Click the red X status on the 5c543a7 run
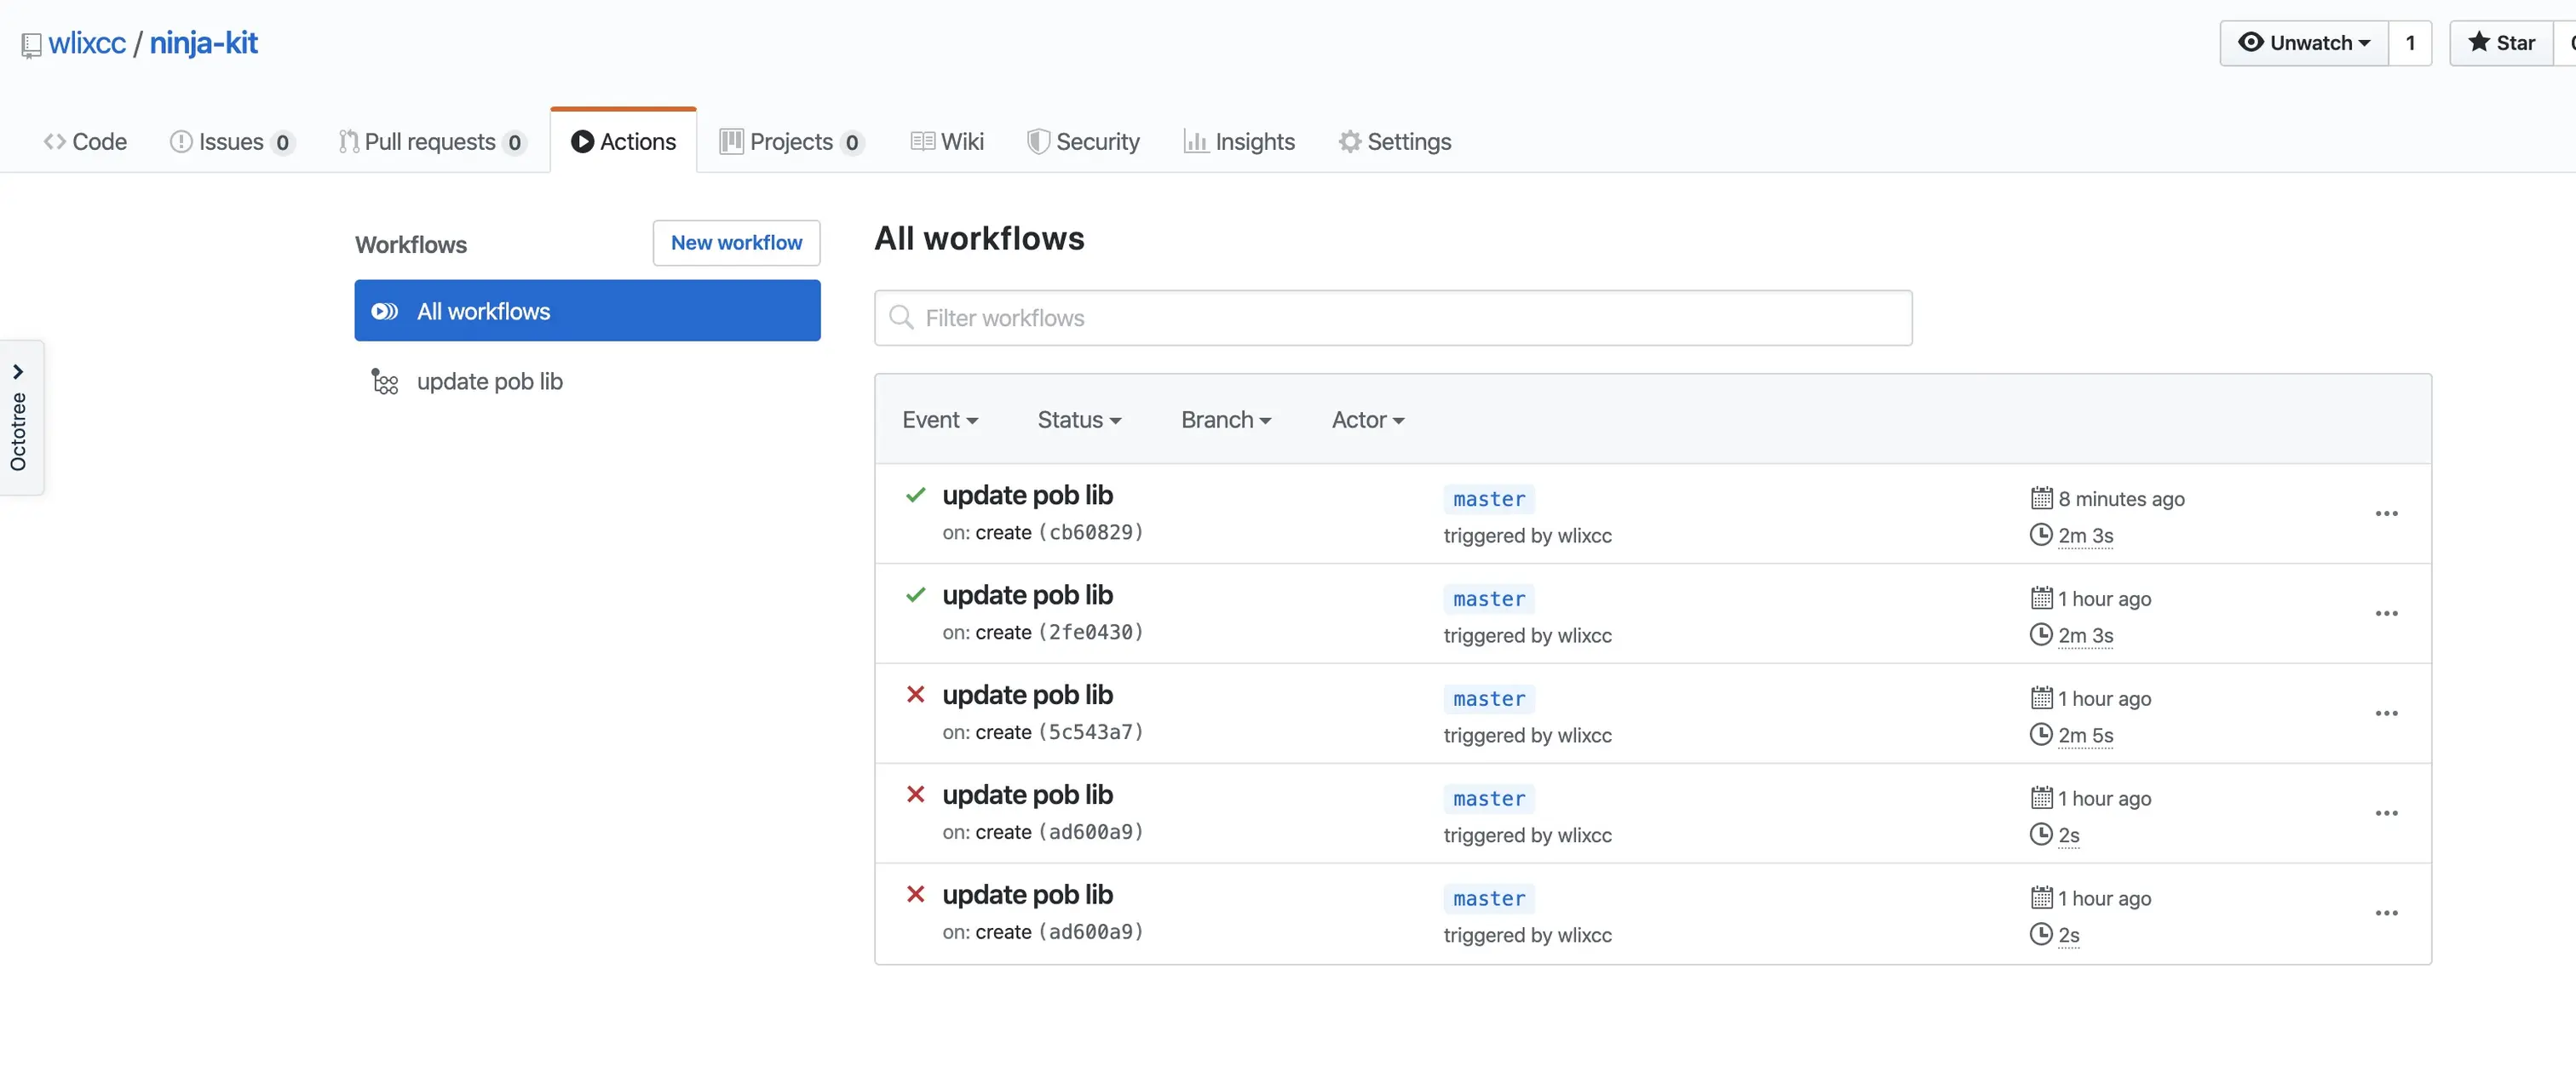The width and height of the screenshot is (2576, 1072). (x=915, y=694)
